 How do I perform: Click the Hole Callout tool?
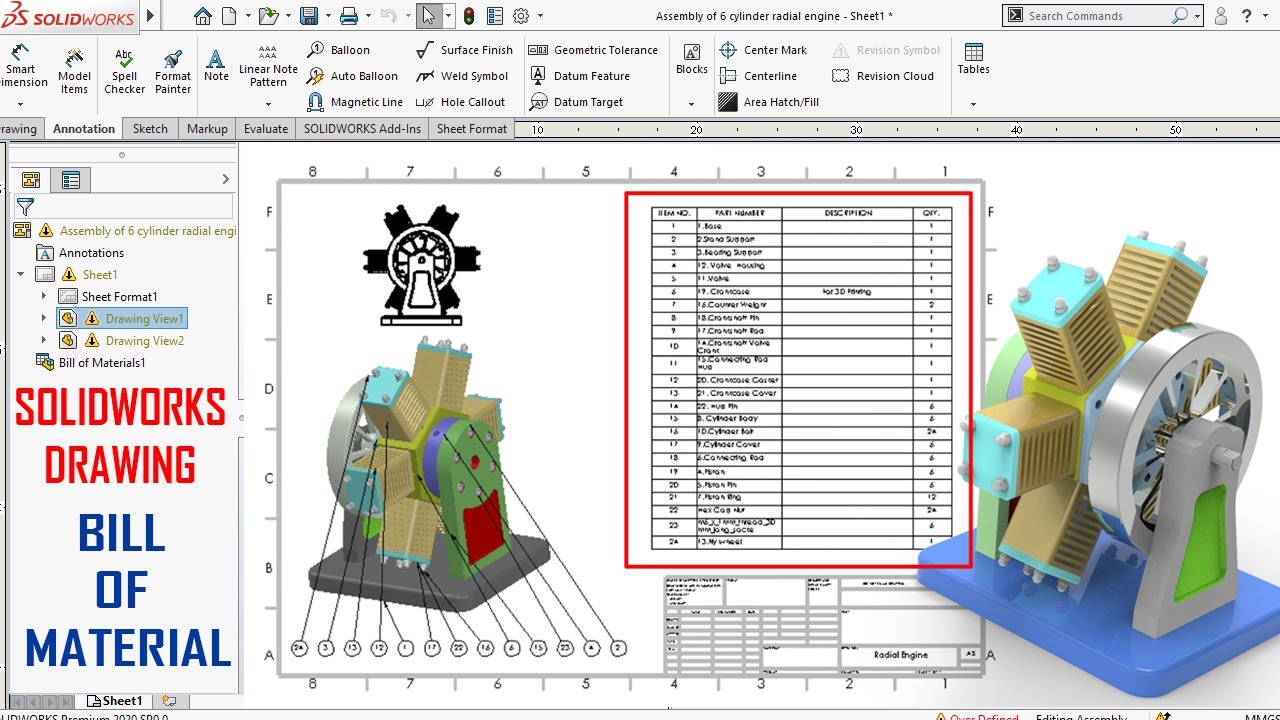(x=460, y=102)
